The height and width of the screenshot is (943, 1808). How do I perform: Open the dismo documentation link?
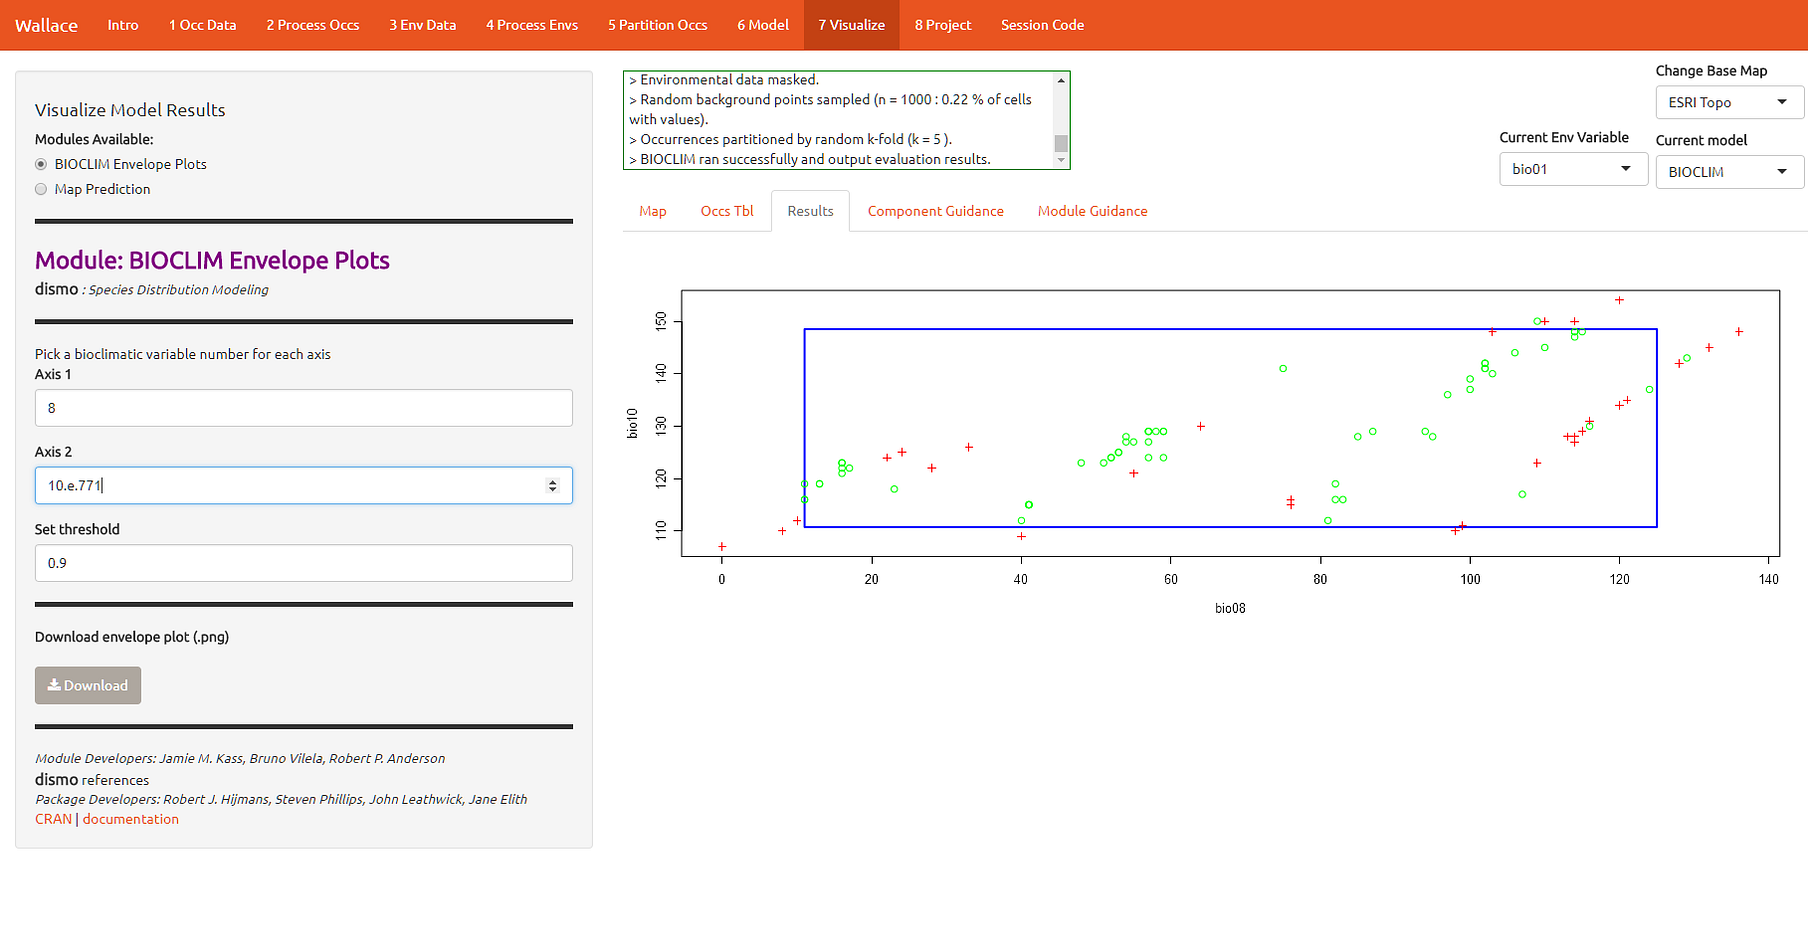(x=130, y=818)
